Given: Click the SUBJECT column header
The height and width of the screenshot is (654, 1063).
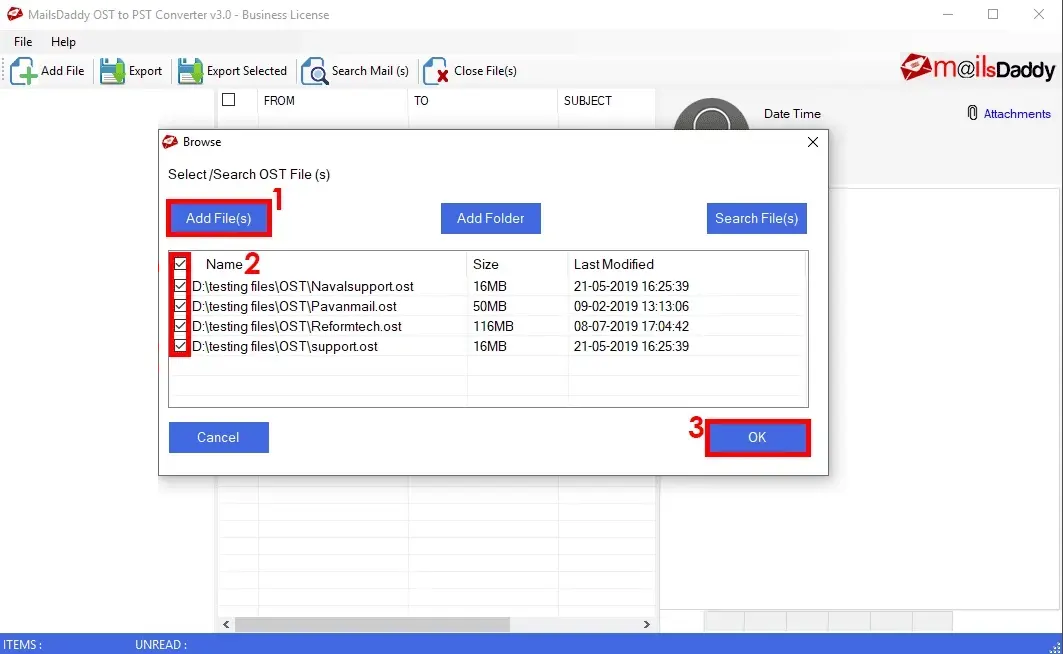Looking at the screenshot, I should tap(588, 100).
